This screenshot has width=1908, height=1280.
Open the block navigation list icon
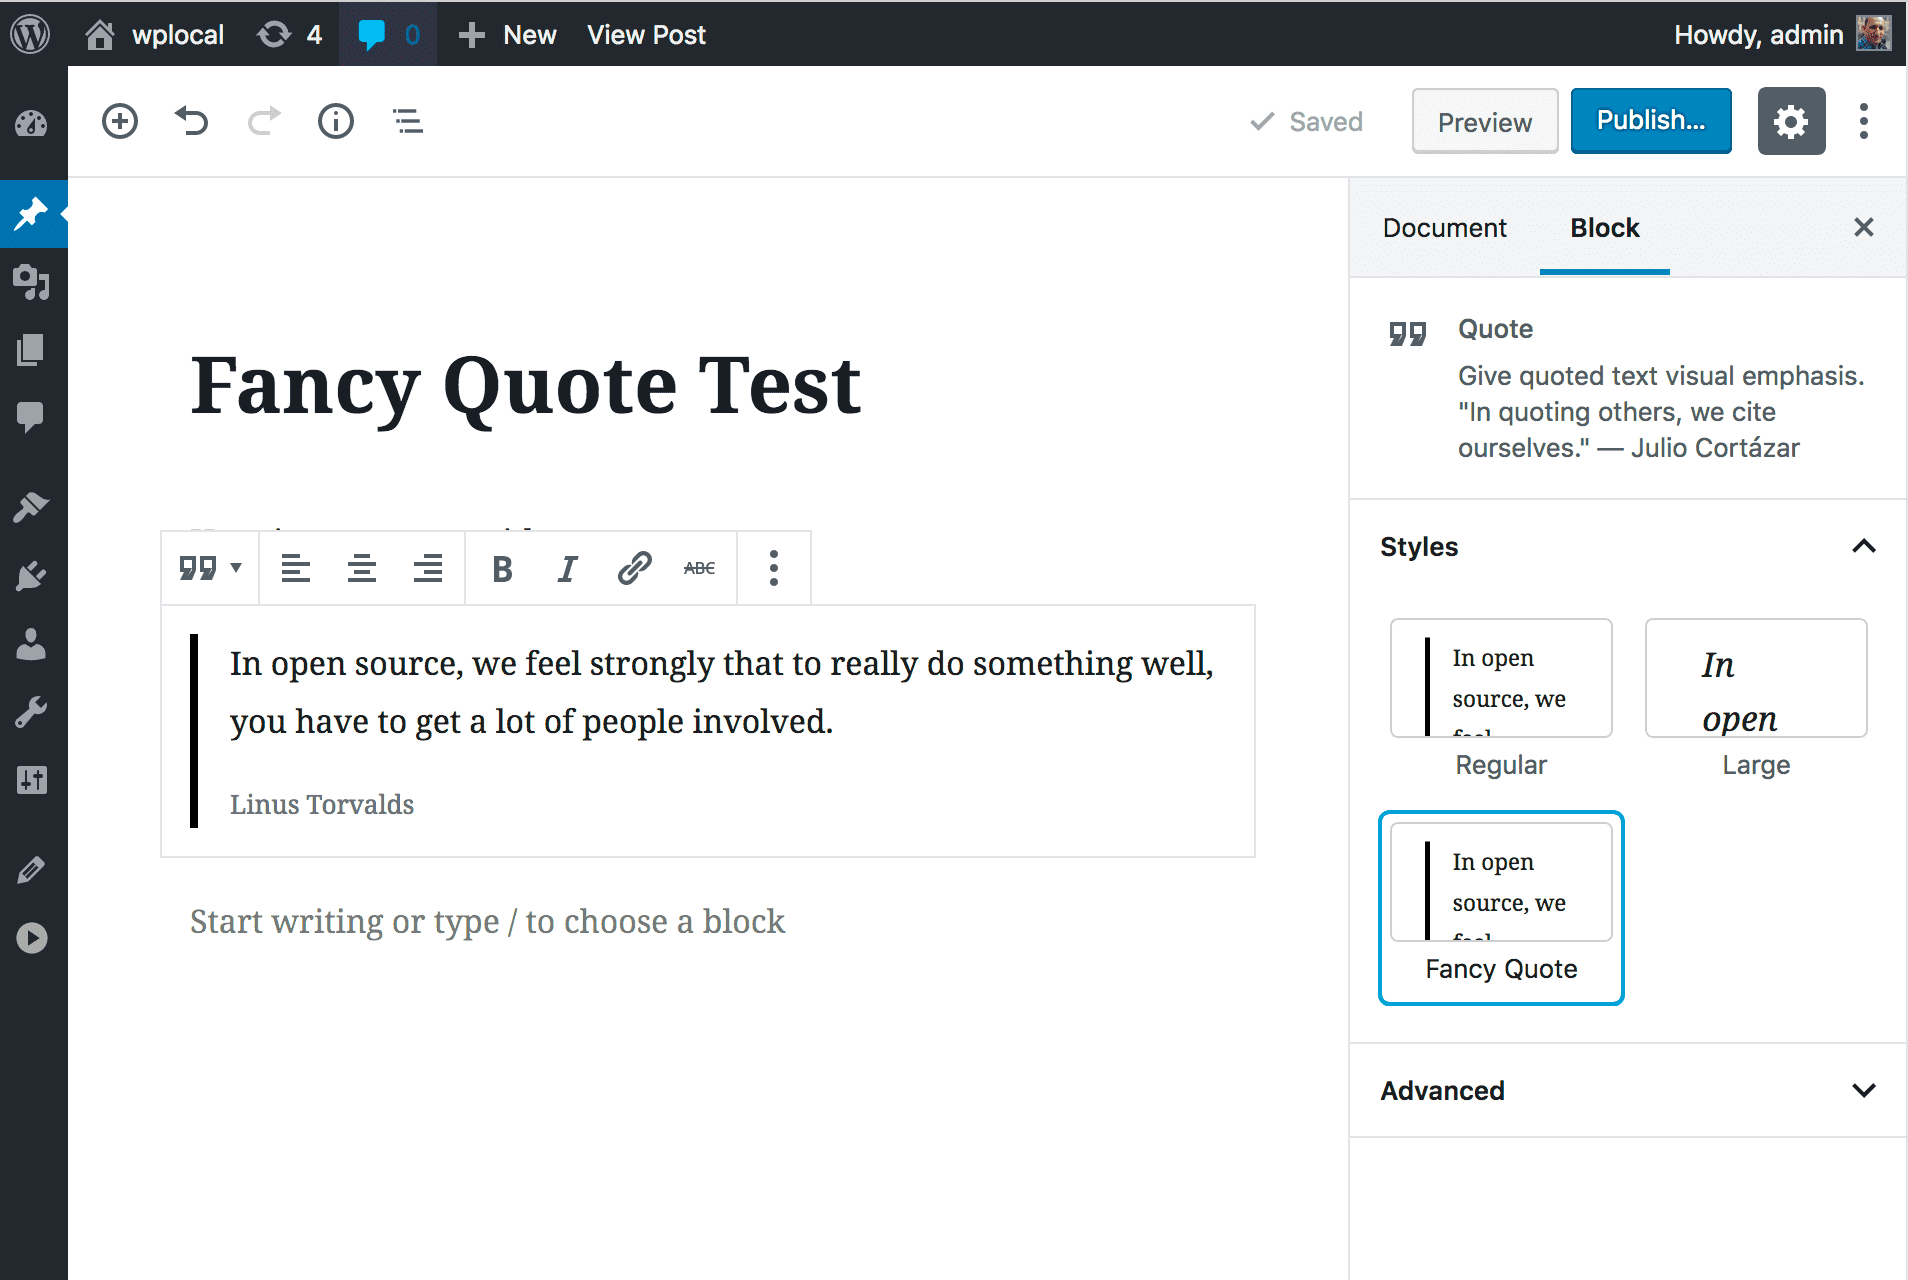pyautogui.click(x=407, y=121)
